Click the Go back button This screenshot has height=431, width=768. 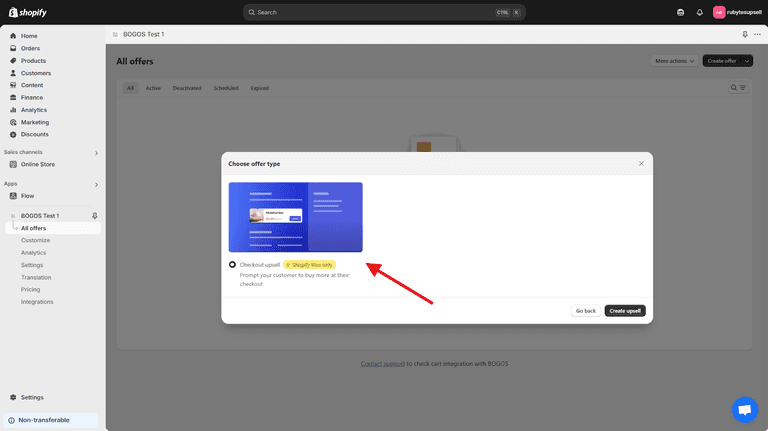[x=585, y=311]
